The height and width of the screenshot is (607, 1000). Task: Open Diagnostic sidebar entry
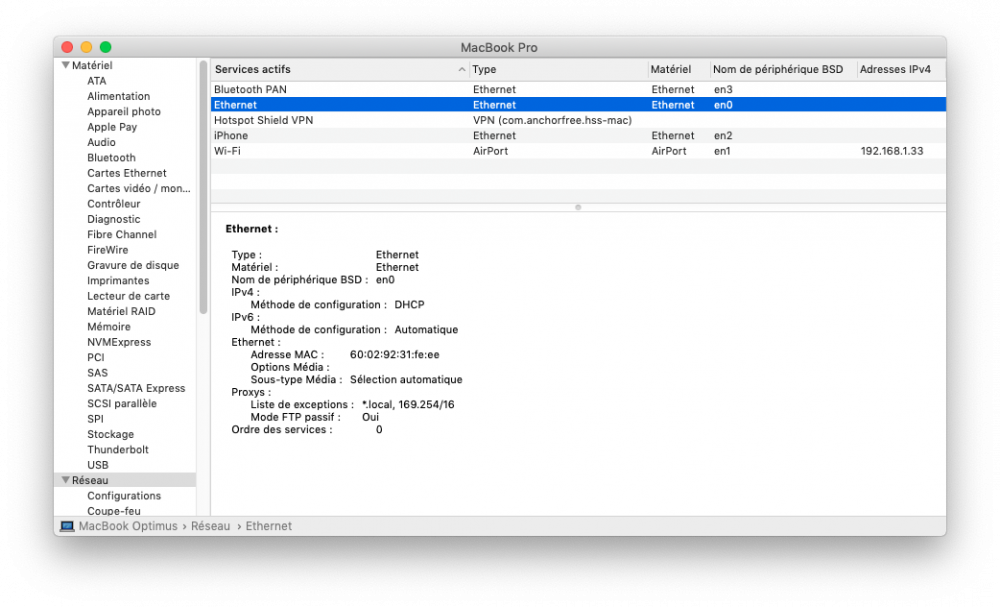[x=114, y=219]
